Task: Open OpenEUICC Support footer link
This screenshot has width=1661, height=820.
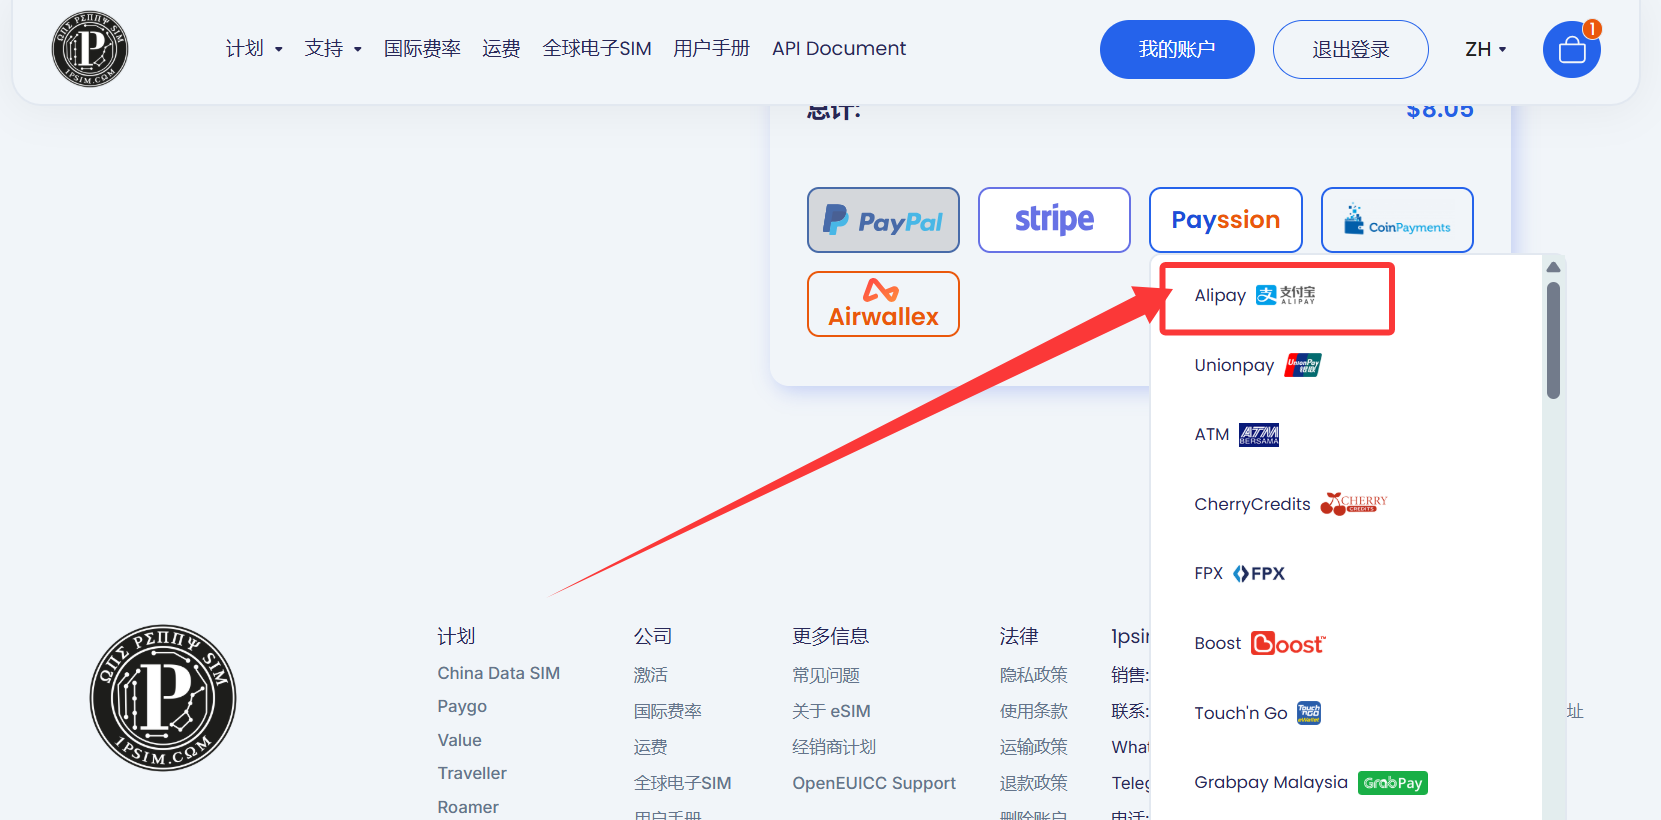Action: point(874,783)
